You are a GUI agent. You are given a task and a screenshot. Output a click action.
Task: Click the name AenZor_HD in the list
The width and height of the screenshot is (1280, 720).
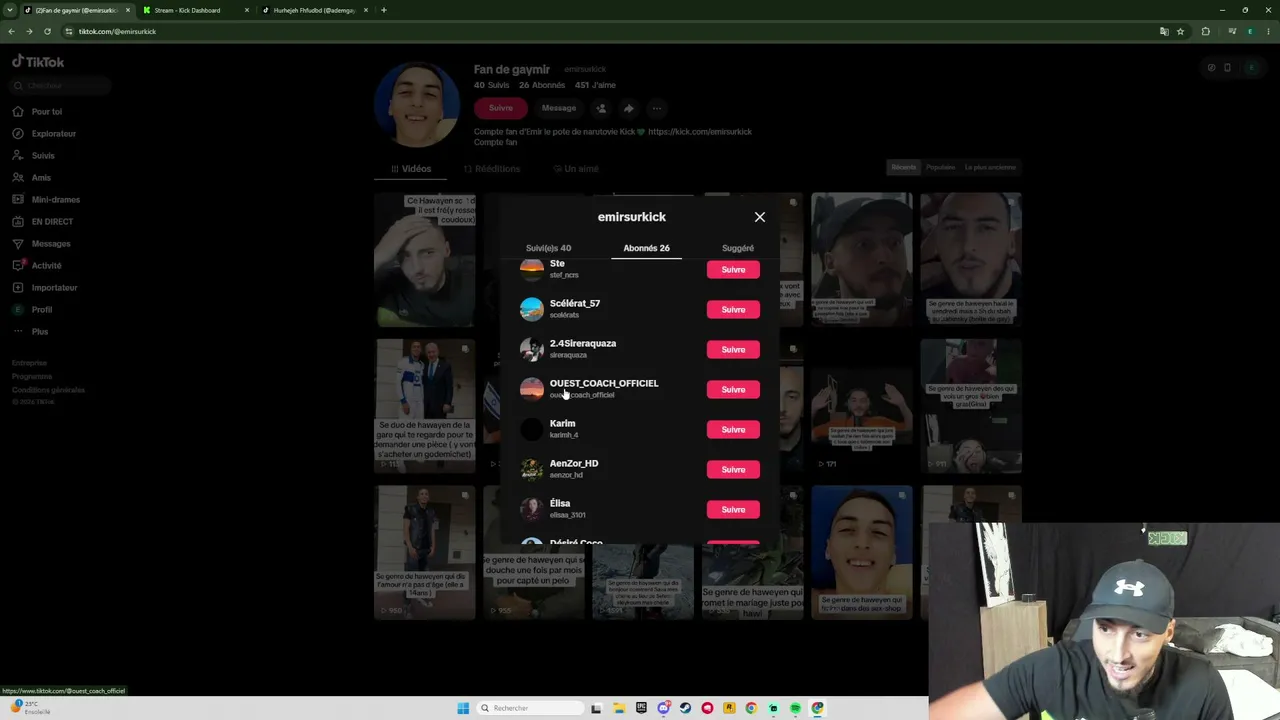point(574,463)
